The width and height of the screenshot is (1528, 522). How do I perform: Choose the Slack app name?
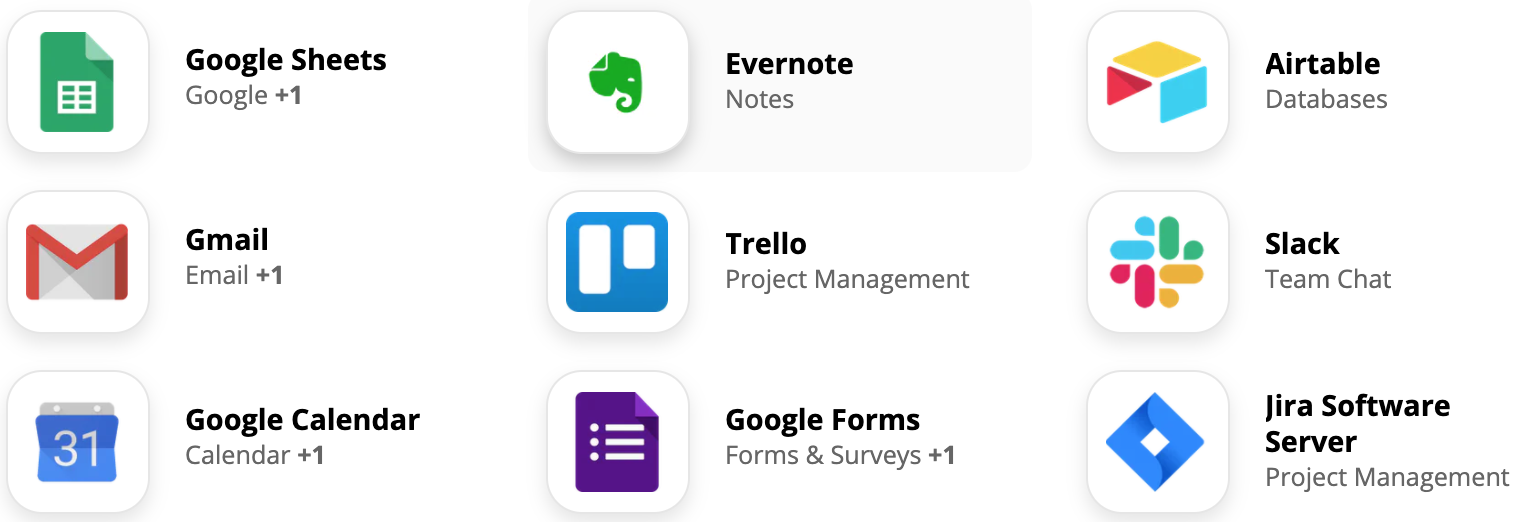pyautogui.click(x=1302, y=244)
